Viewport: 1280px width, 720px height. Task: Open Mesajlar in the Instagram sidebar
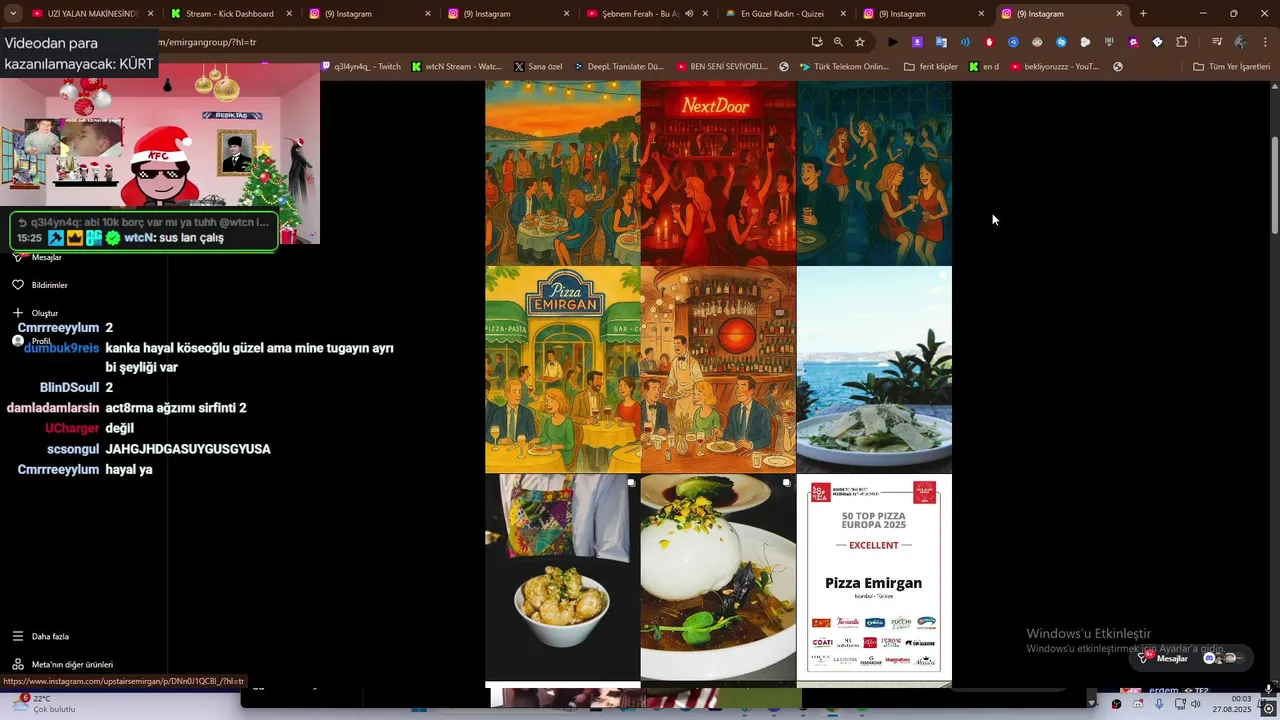[38, 257]
